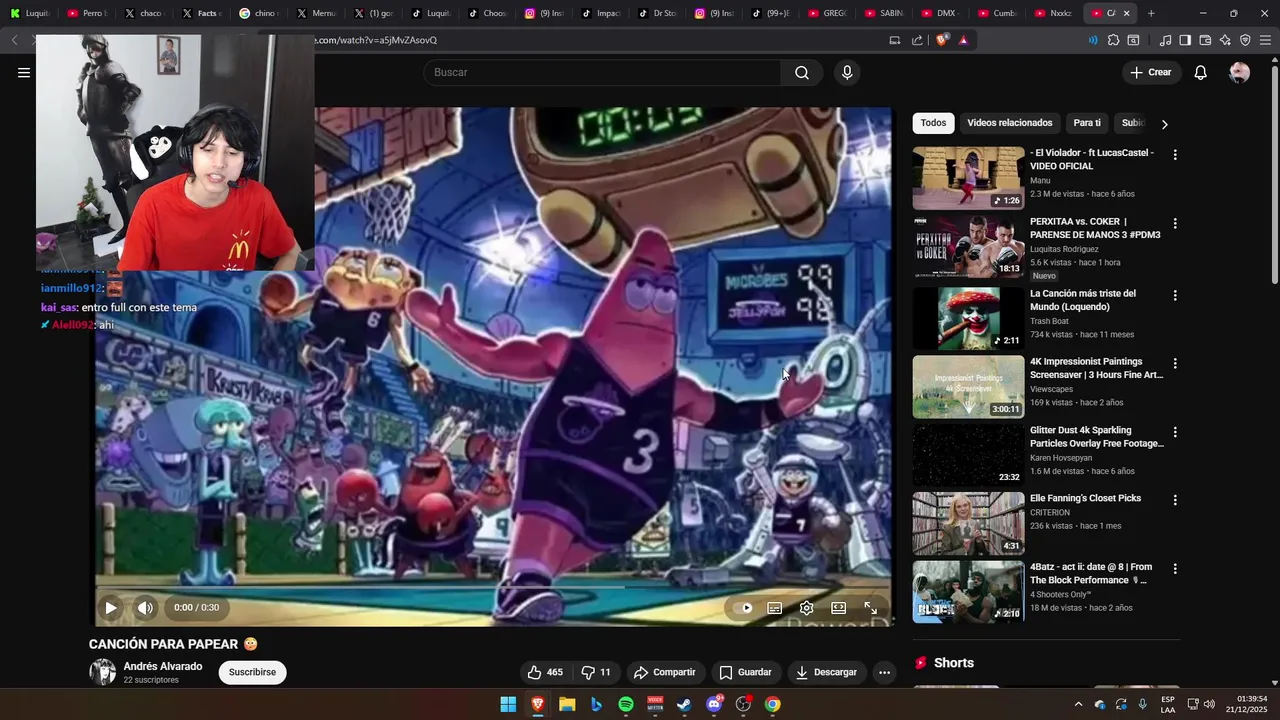Viewport: 1280px width, 720px height.
Task: Open El Violador video thumbnail
Action: (968, 178)
